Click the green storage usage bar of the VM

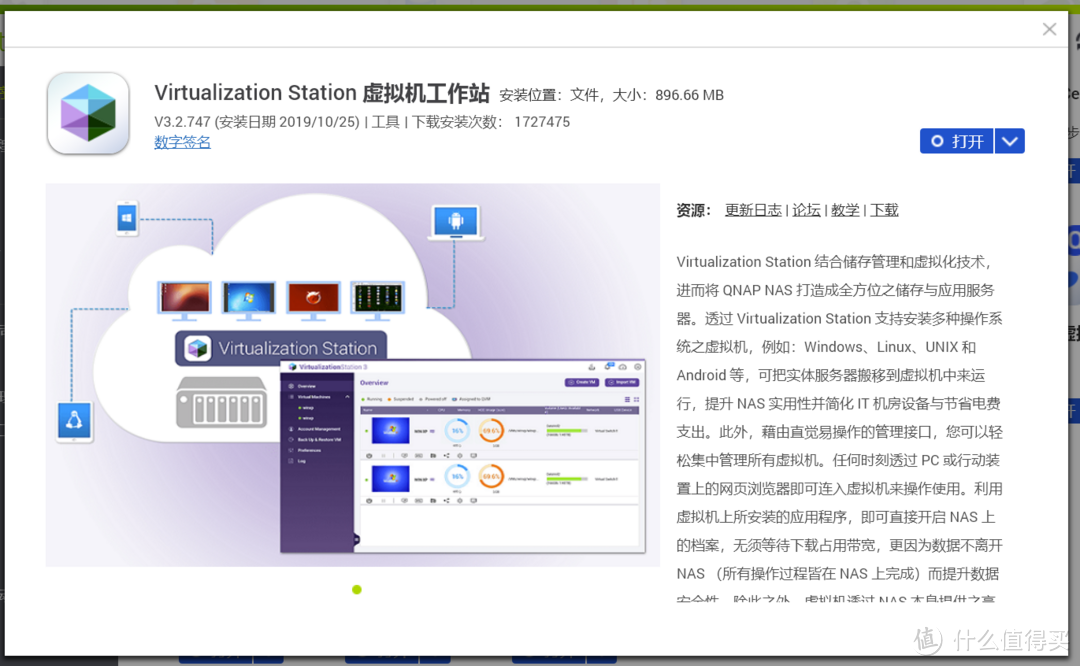click(565, 430)
